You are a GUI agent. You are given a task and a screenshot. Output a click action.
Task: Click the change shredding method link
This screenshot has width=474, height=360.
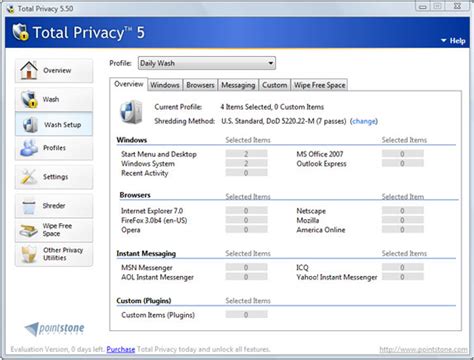click(x=364, y=121)
